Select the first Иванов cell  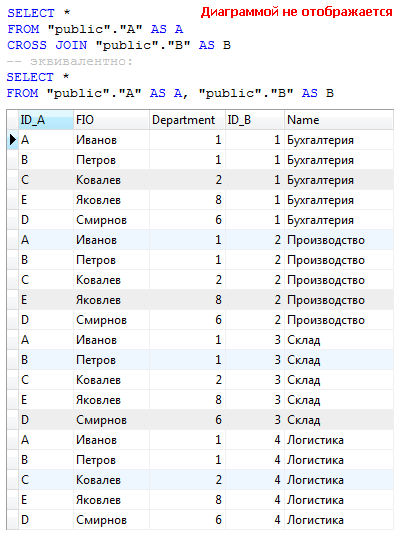111,140
